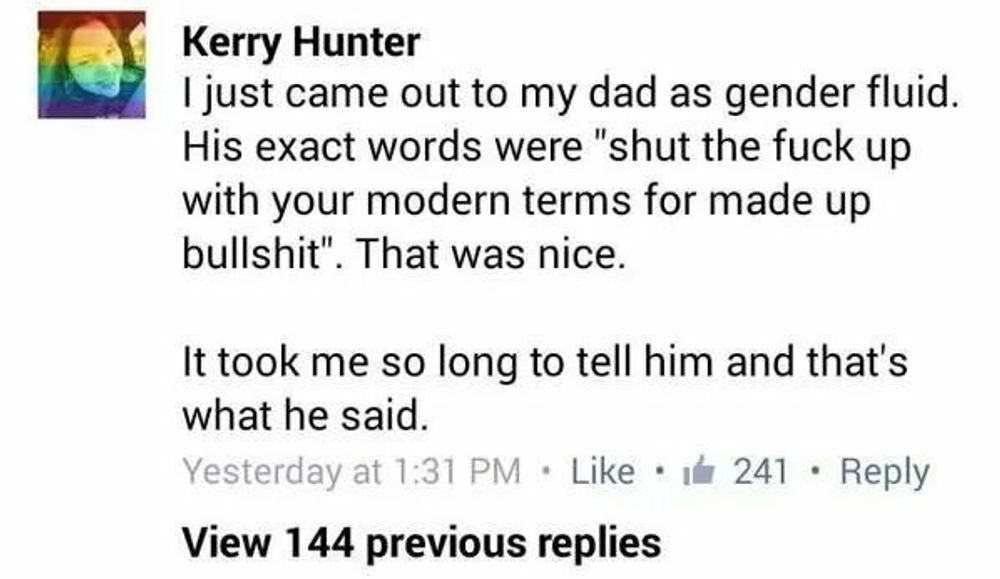Viewport: 1000px width, 579px height.
Task: View the 241 likes count
Action: pyautogui.click(x=761, y=472)
